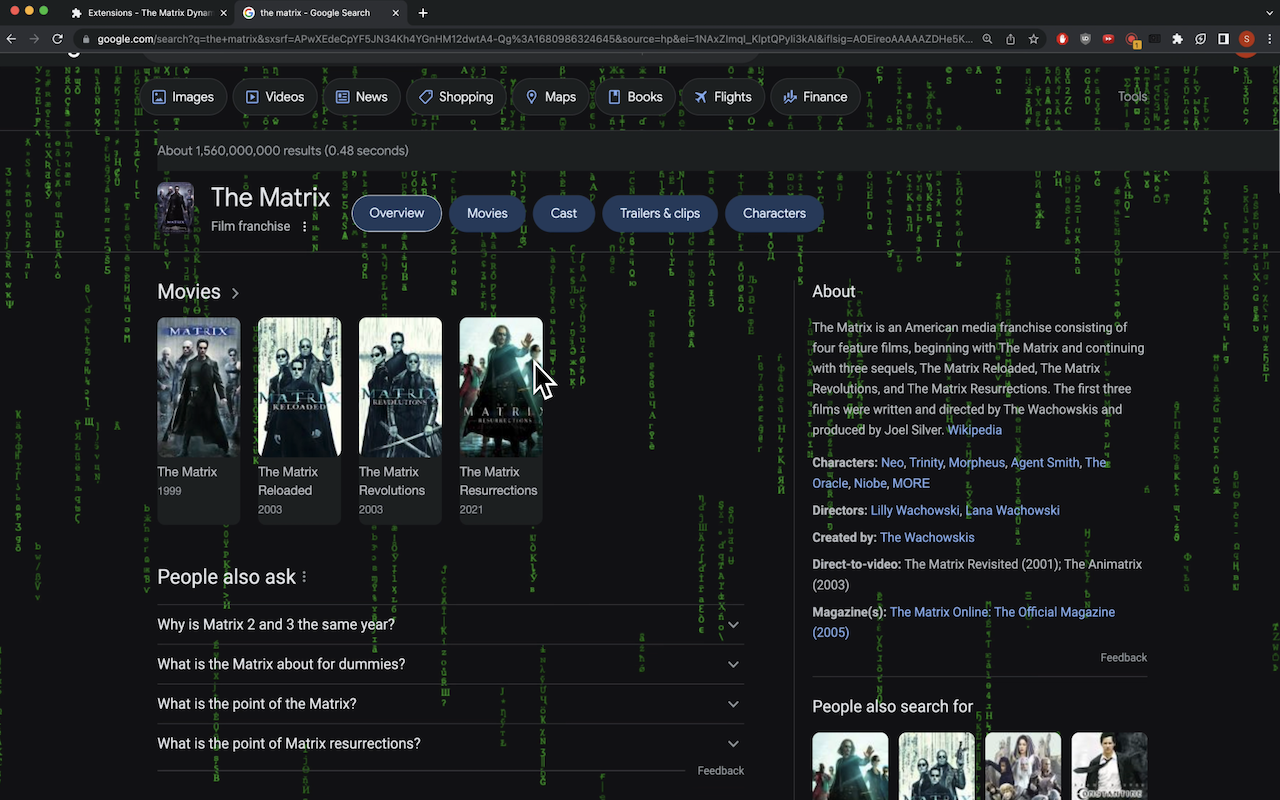Open the Neo character link
1280x800 pixels.
892,463
